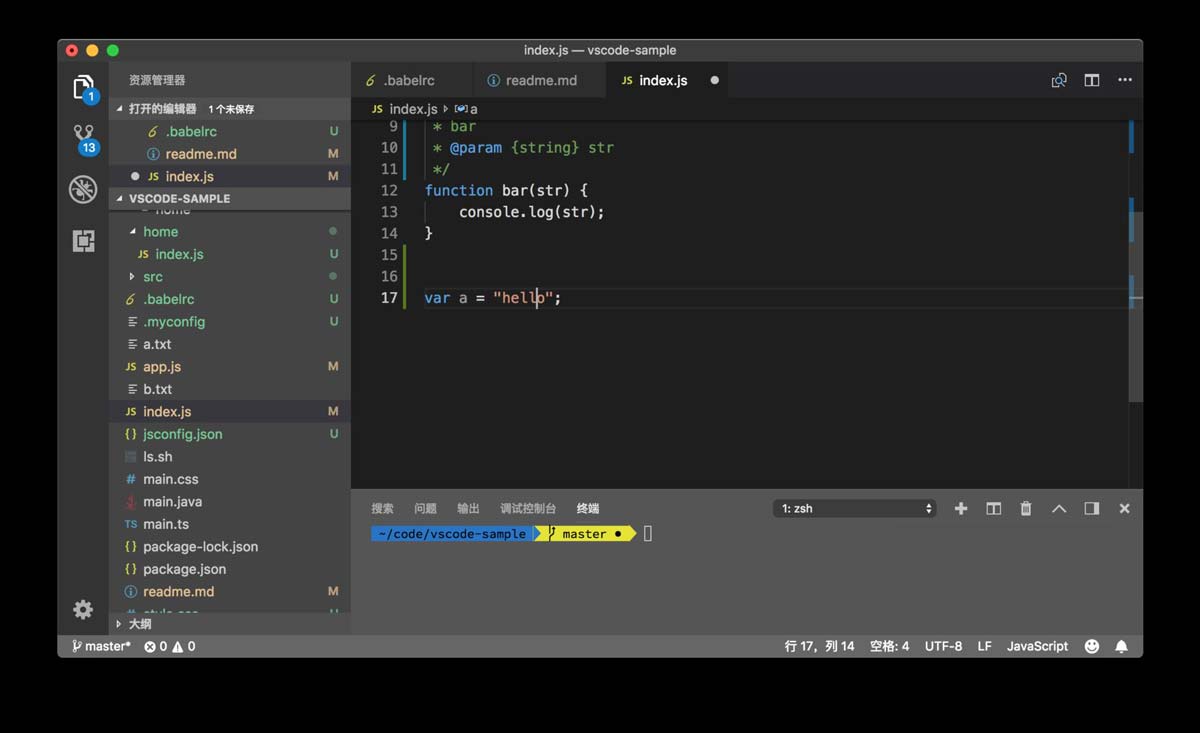Split the editor using the split icon
The image size is (1200, 733).
point(1091,80)
